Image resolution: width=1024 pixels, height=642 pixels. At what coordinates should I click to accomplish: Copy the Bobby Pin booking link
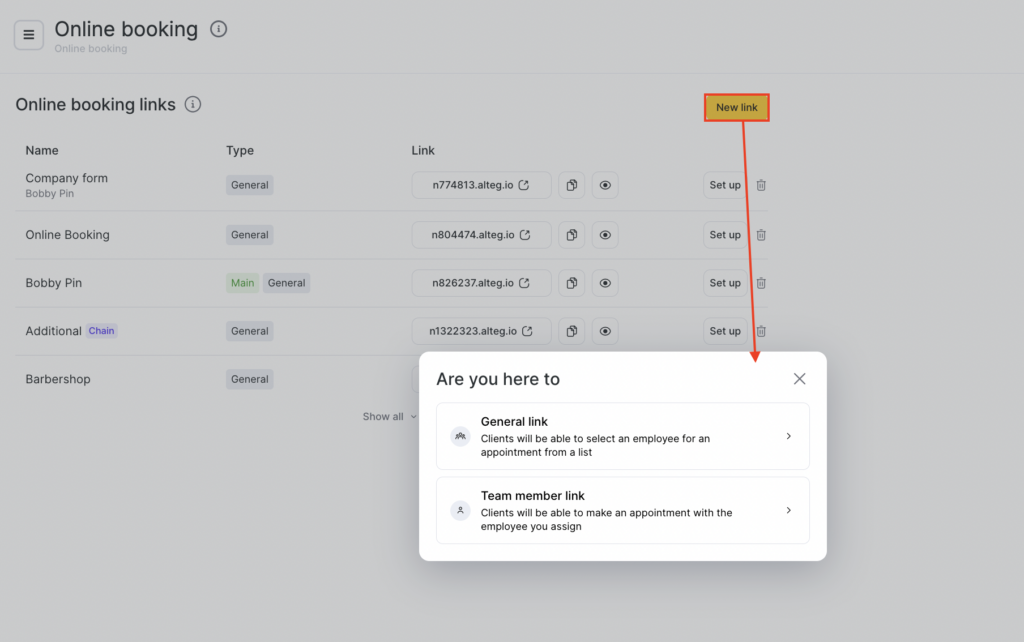tap(571, 283)
